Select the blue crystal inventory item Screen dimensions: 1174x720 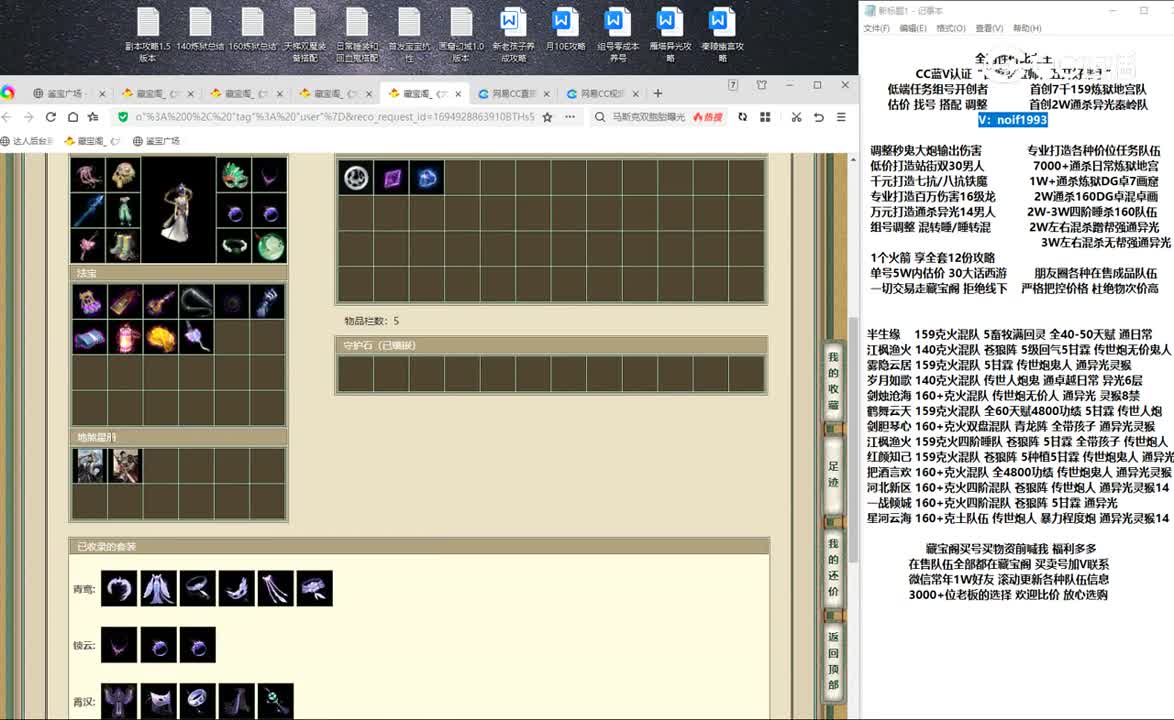(x=427, y=178)
